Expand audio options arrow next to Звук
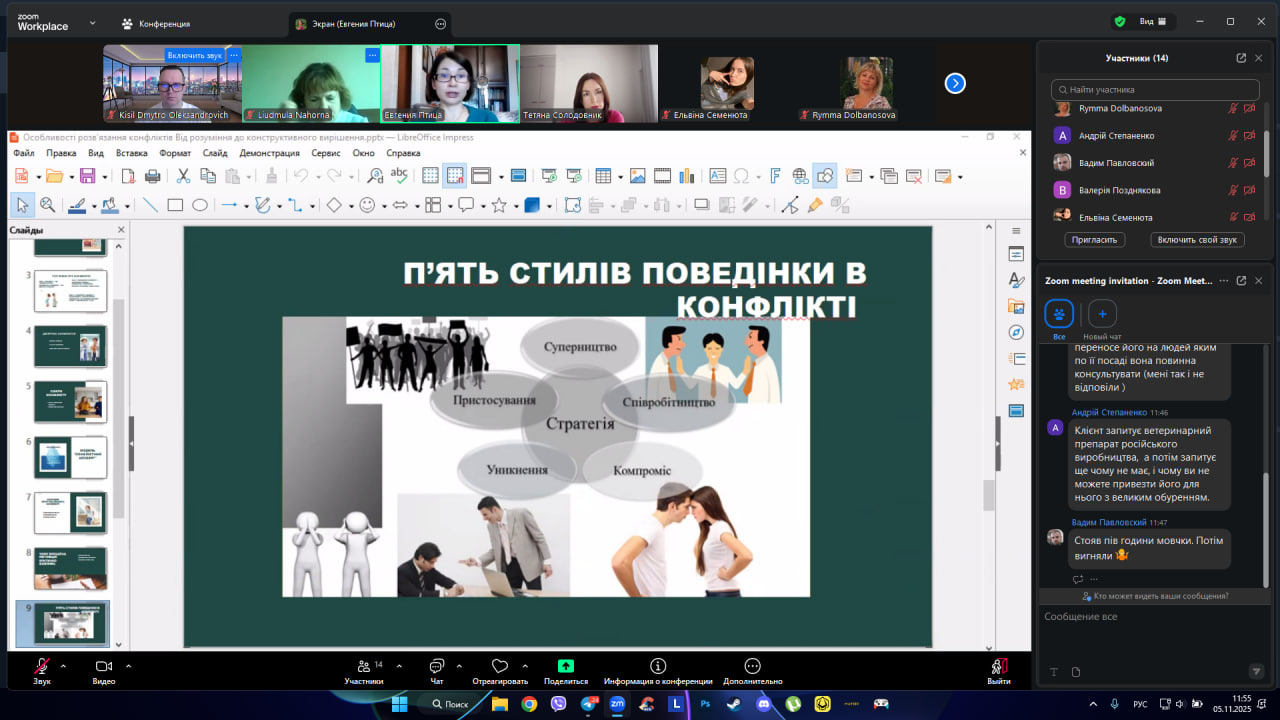Viewport: 1280px width, 720px height. point(63,665)
